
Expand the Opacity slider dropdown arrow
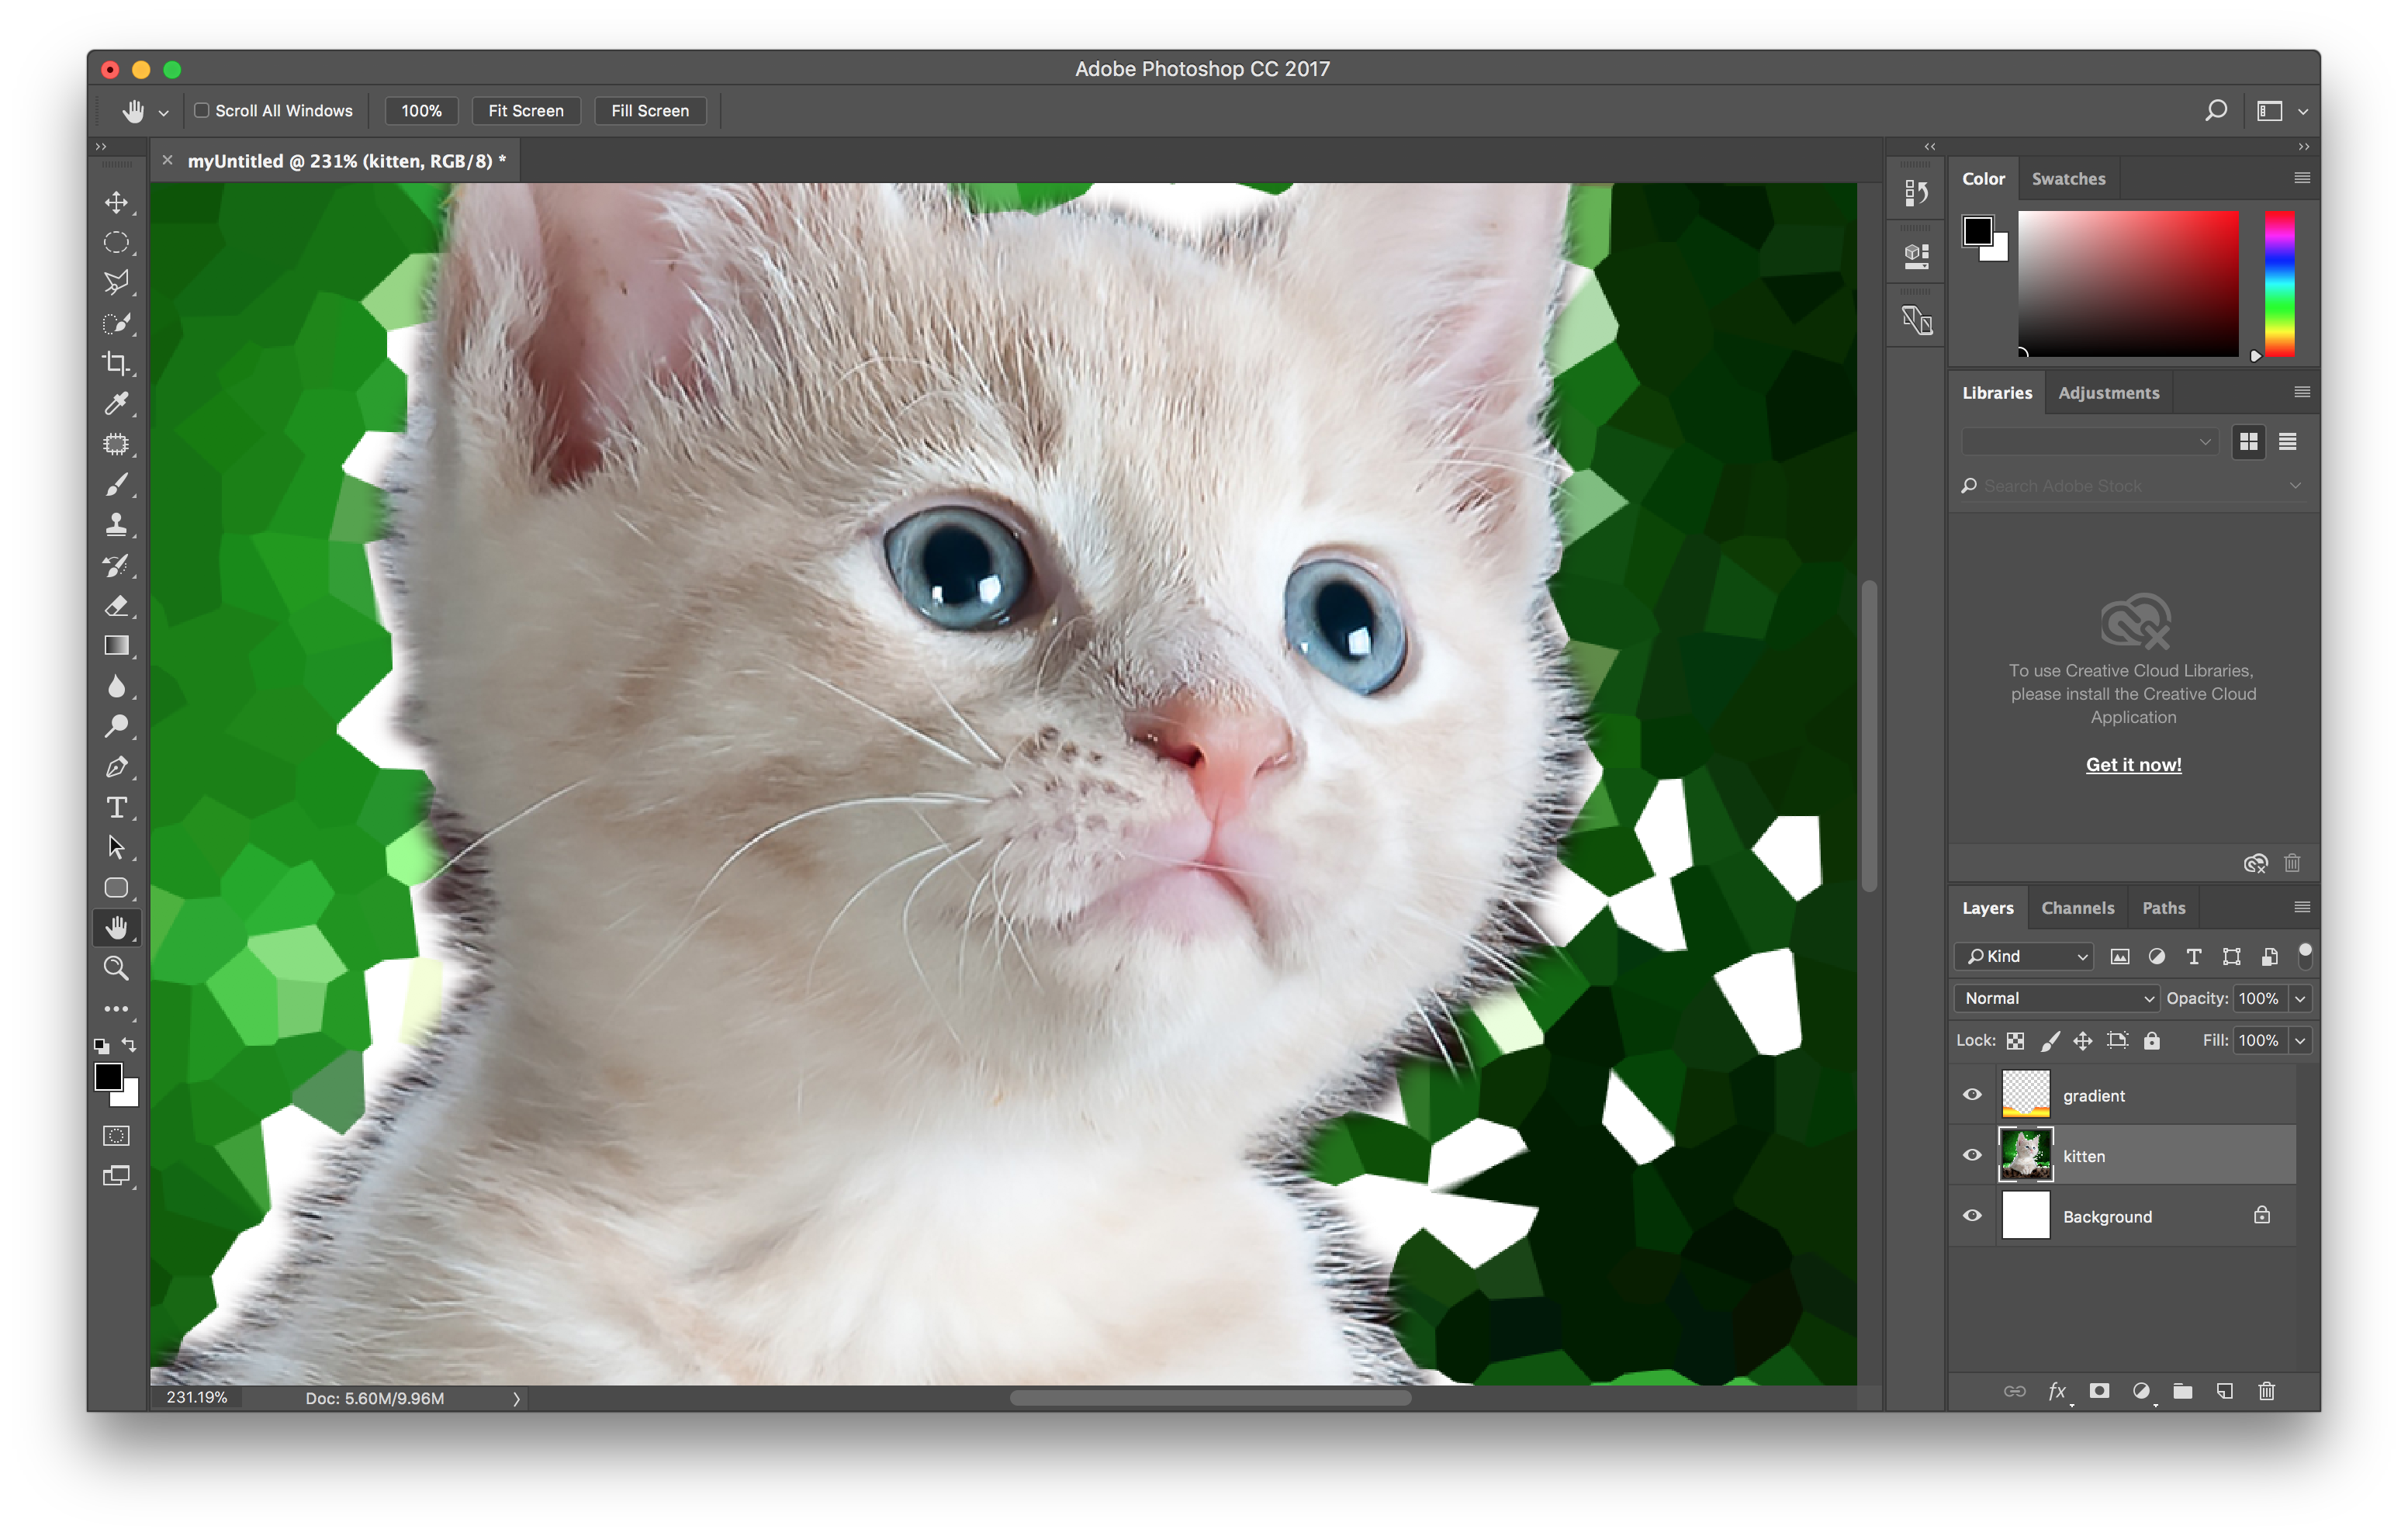click(2300, 998)
